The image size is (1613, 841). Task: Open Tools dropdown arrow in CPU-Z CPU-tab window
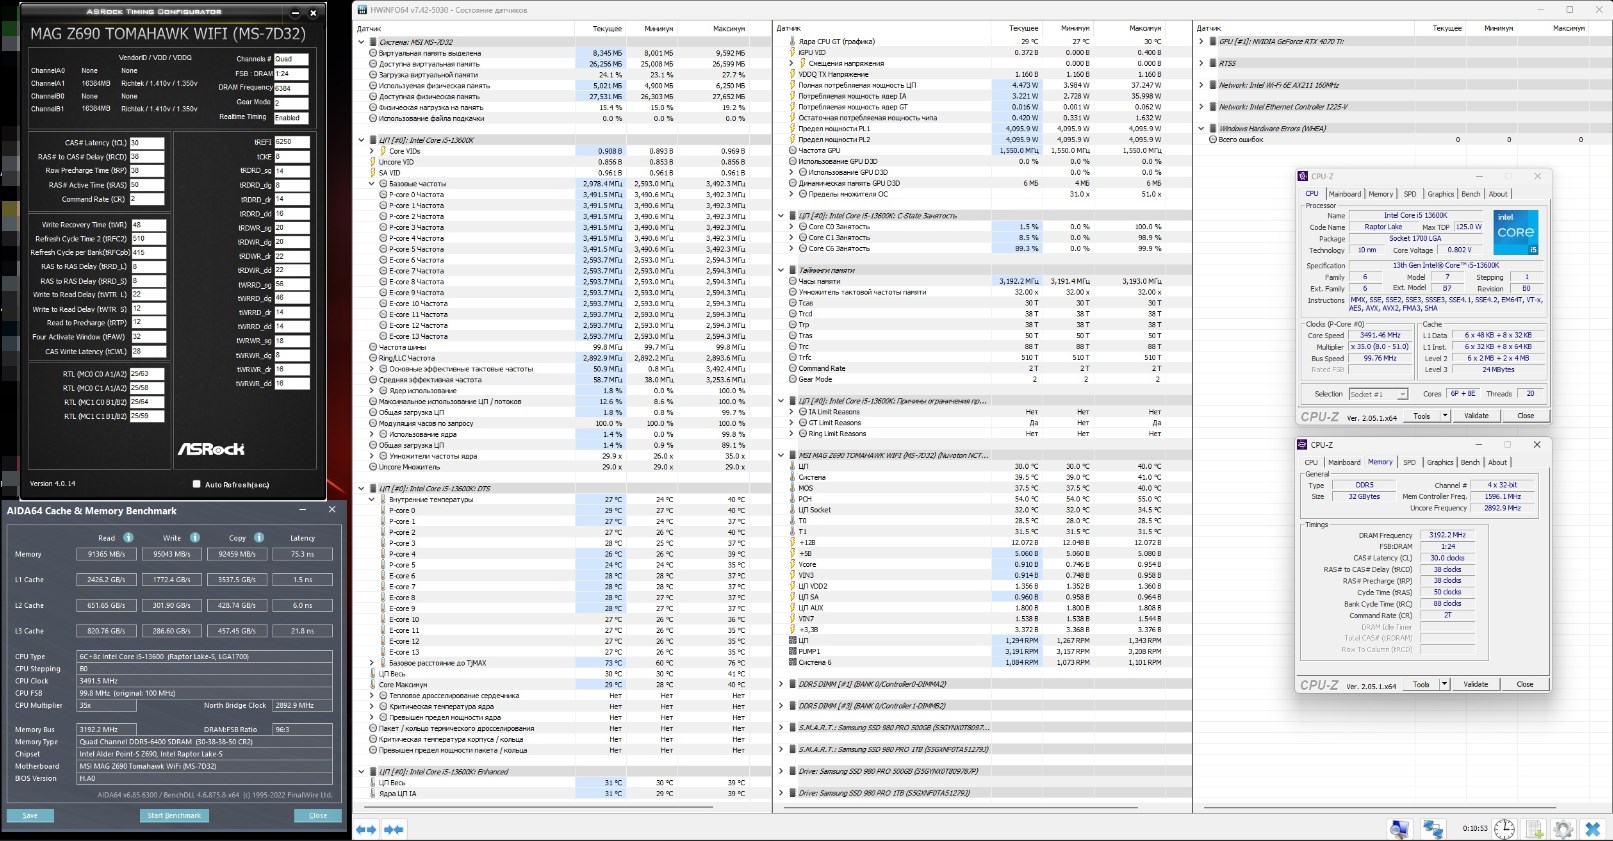(1445, 416)
